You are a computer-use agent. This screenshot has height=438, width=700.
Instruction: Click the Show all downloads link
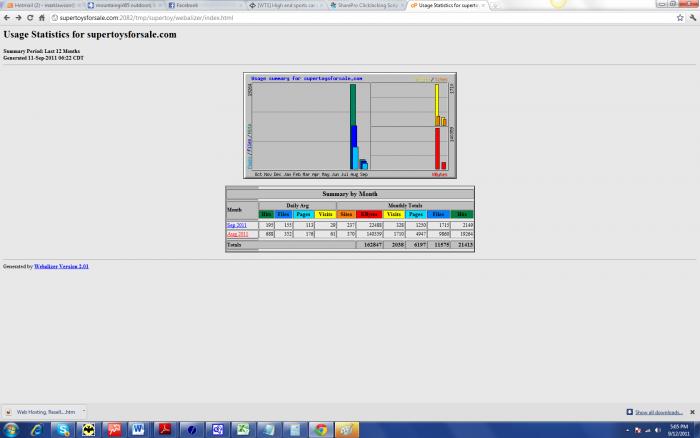point(659,412)
